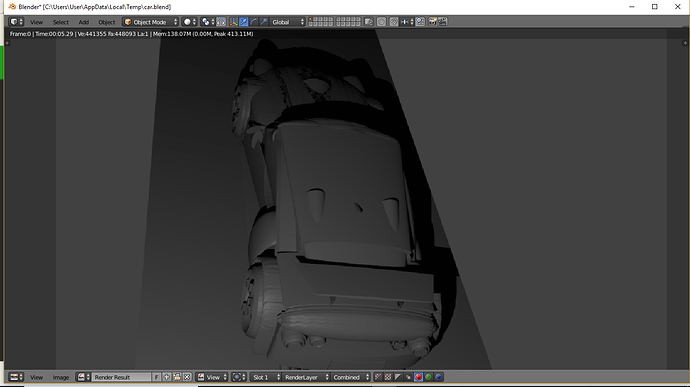Open the Slot 1 dropdown
Image resolution: width=690 pixels, height=387 pixels.
point(265,377)
